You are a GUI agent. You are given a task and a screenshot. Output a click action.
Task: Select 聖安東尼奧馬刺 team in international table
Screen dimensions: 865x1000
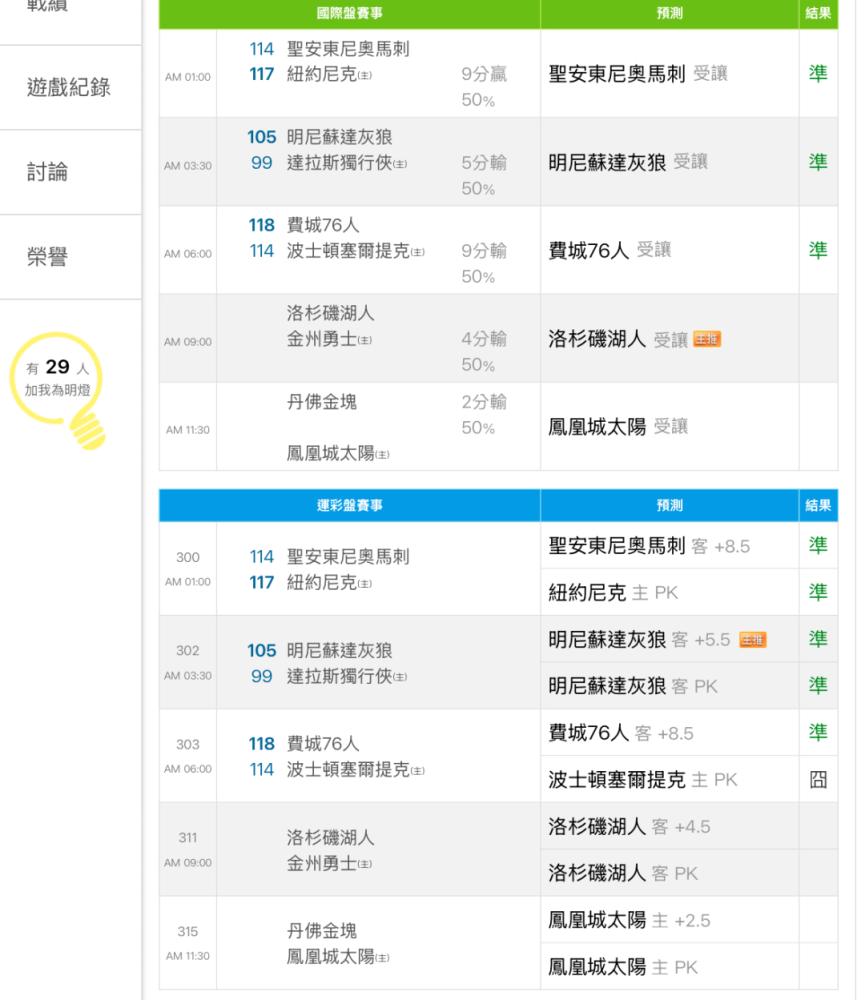[x=348, y=49]
